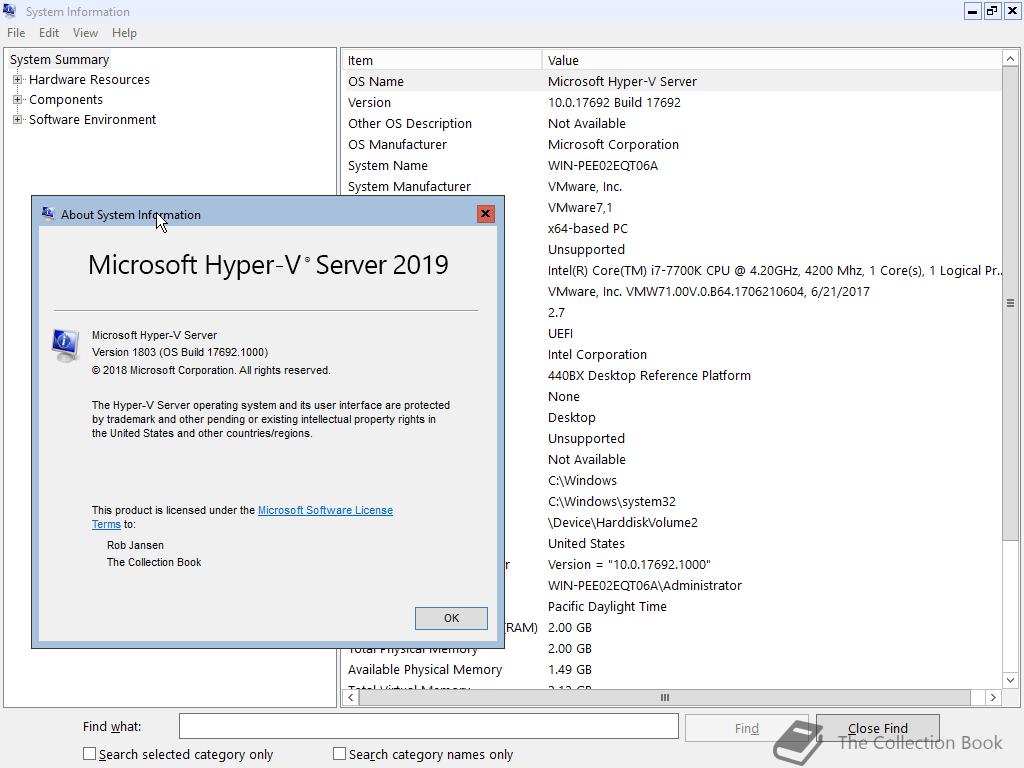Viewport: 1024px width, 768px height.
Task: Select the System Name row
Action: [671, 165]
